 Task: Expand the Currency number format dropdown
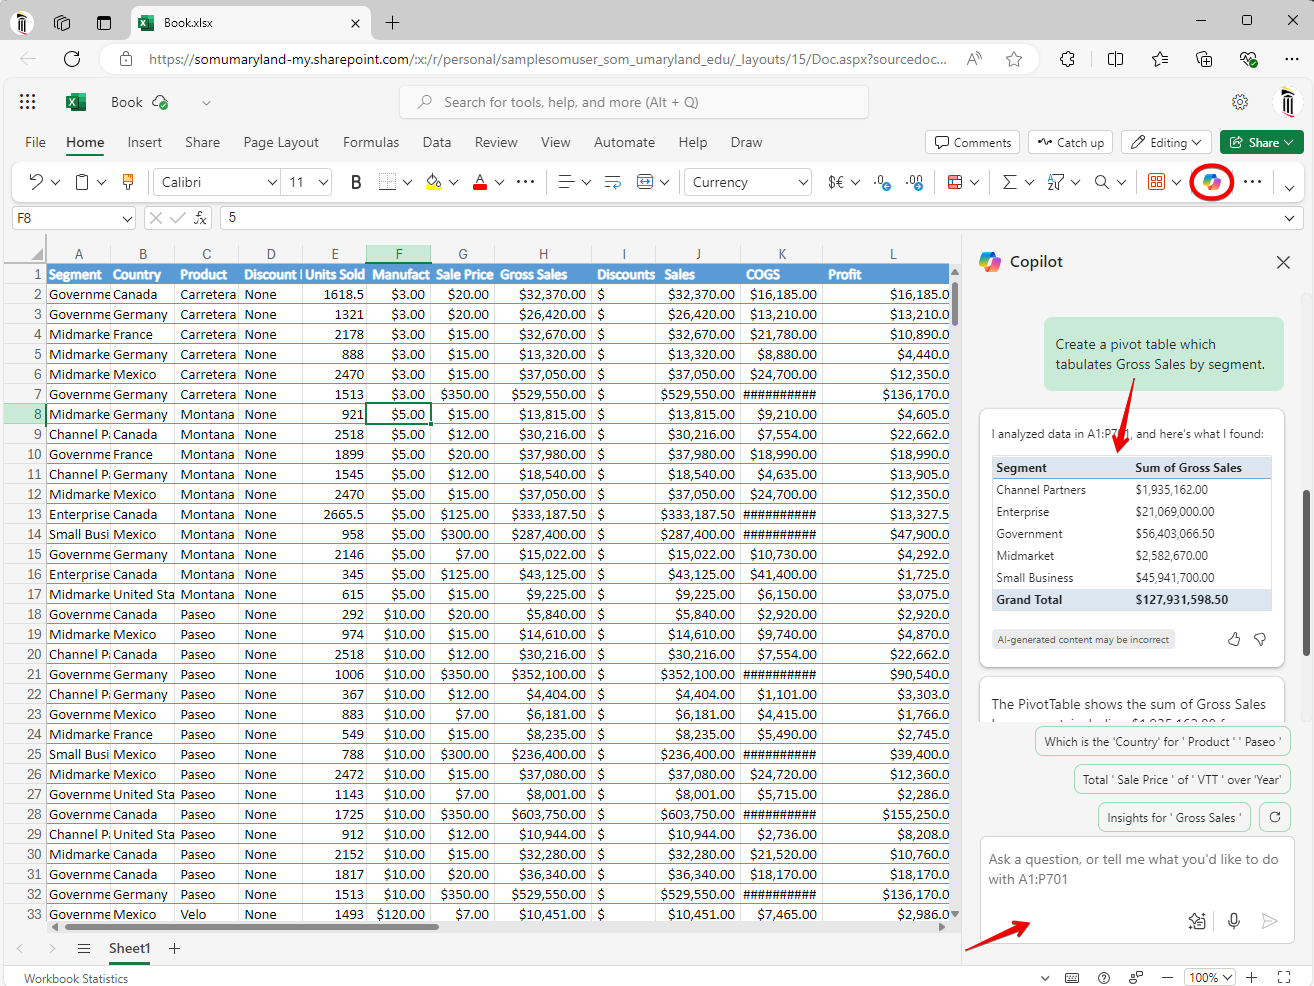coord(802,182)
